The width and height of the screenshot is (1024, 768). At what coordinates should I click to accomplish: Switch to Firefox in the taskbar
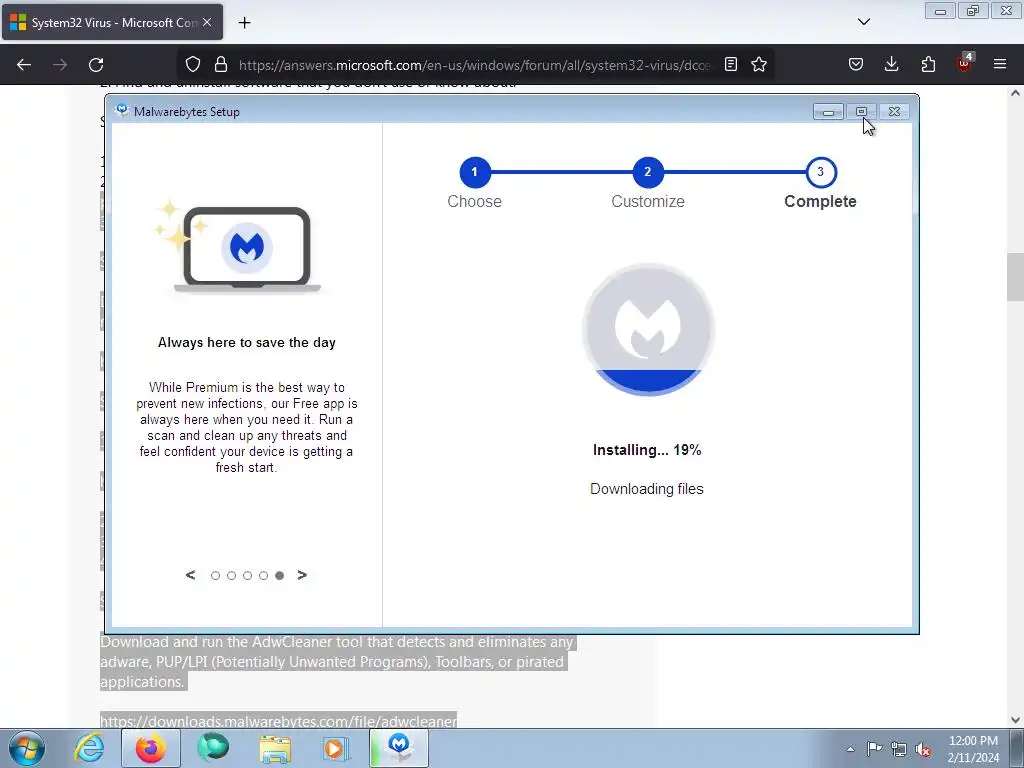pyautogui.click(x=150, y=748)
